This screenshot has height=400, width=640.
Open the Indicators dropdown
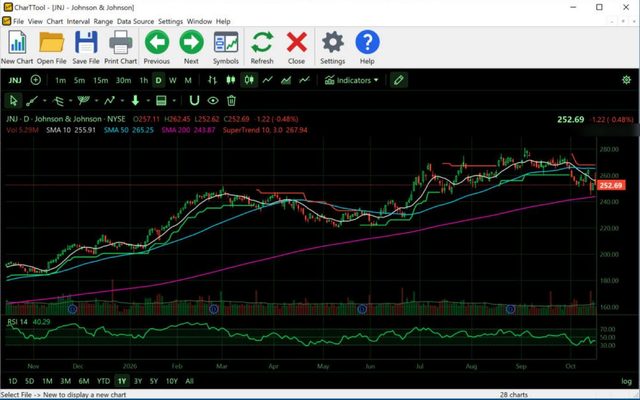coord(351,80)
